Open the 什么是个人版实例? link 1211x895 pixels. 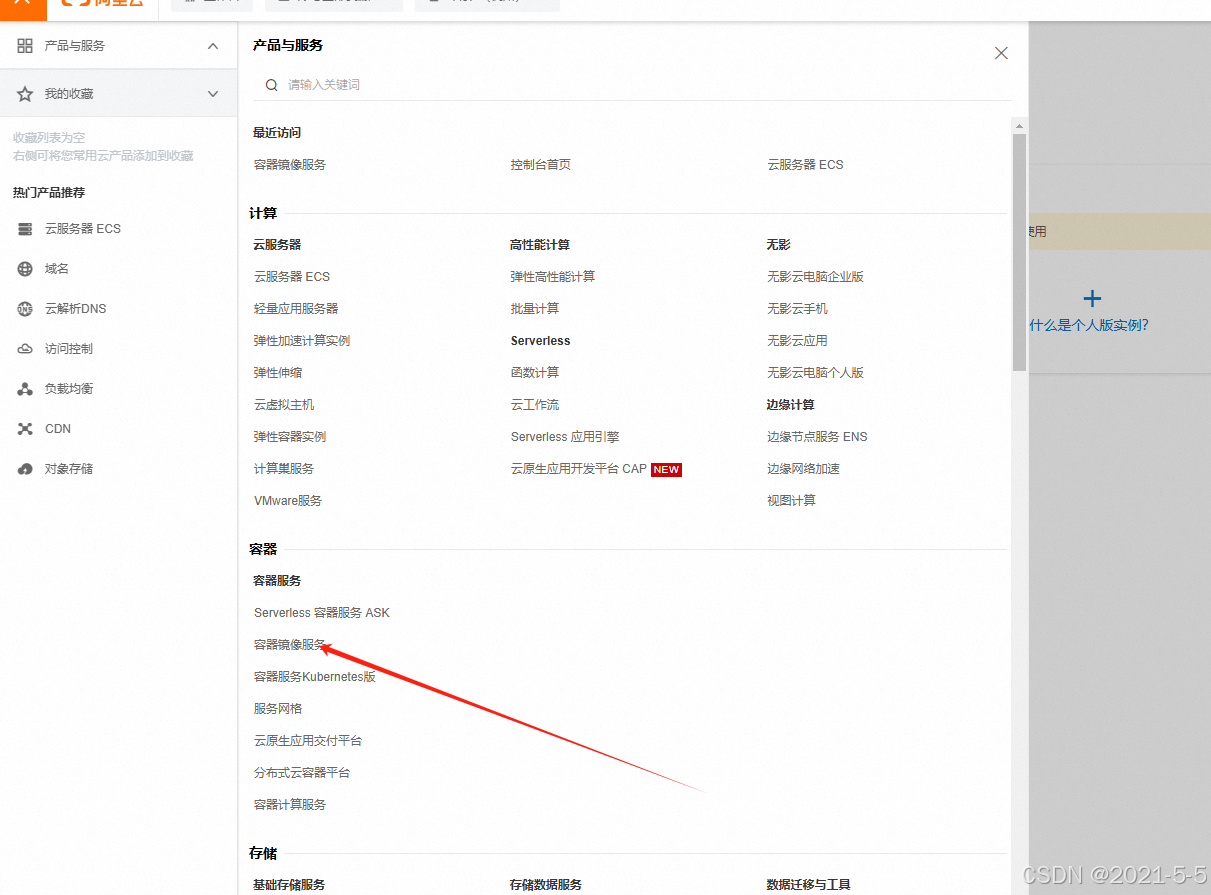tap(1089, 325)
